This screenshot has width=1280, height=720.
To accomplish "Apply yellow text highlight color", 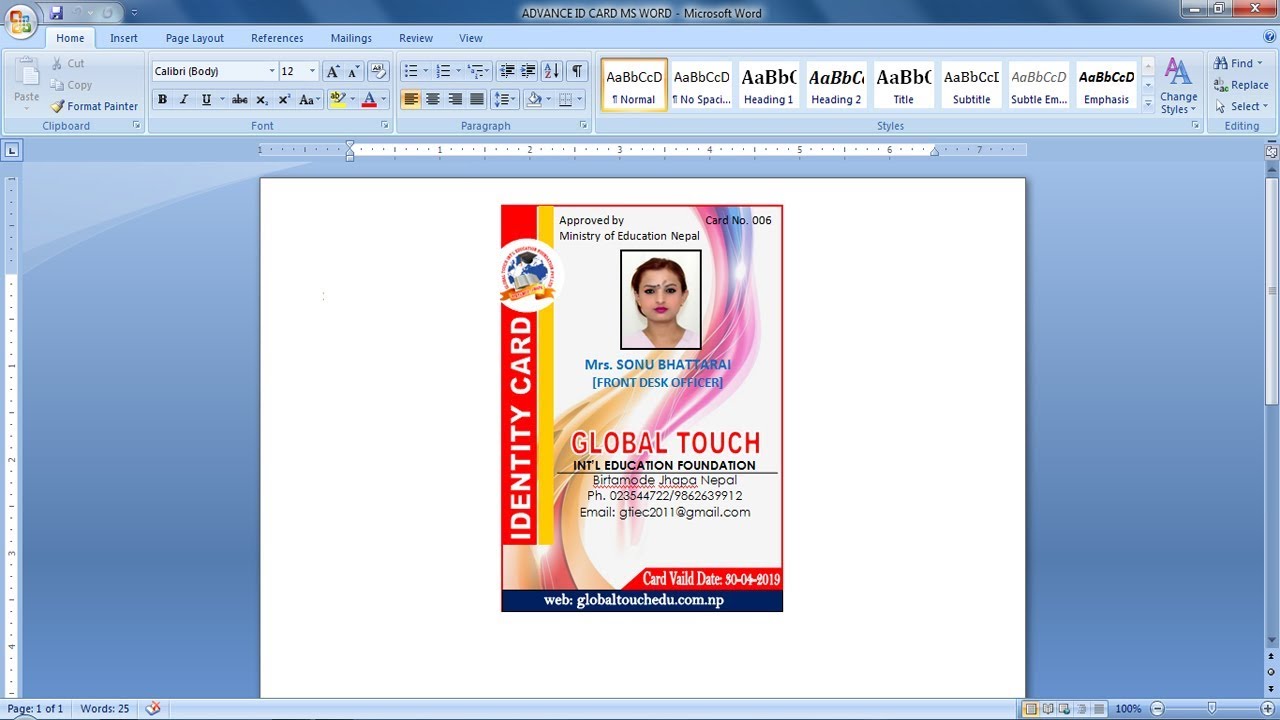I will coord(337,99).
